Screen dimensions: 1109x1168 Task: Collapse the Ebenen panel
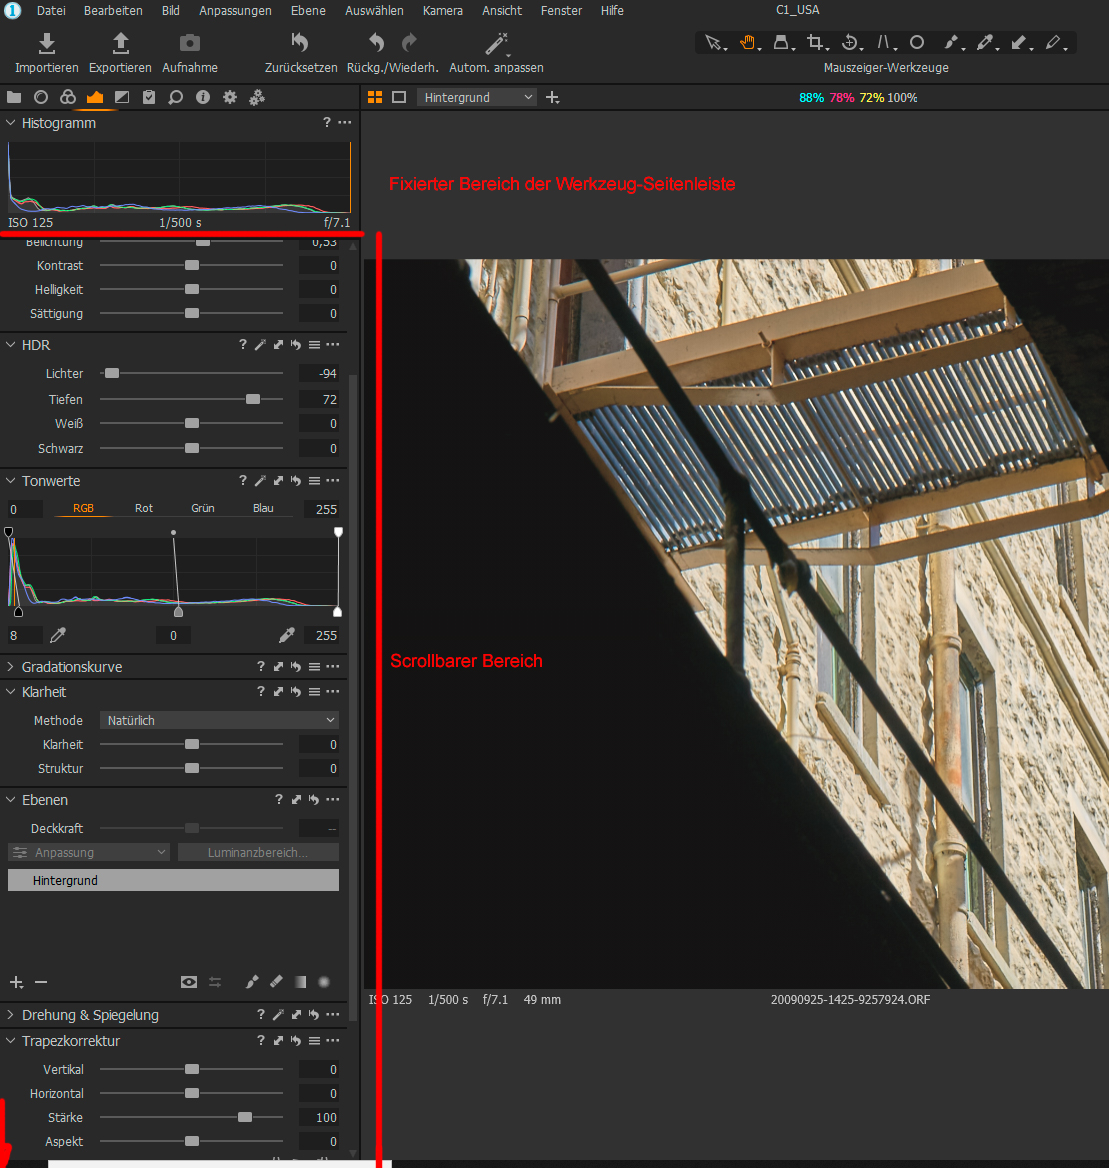(x=10, y=800)
